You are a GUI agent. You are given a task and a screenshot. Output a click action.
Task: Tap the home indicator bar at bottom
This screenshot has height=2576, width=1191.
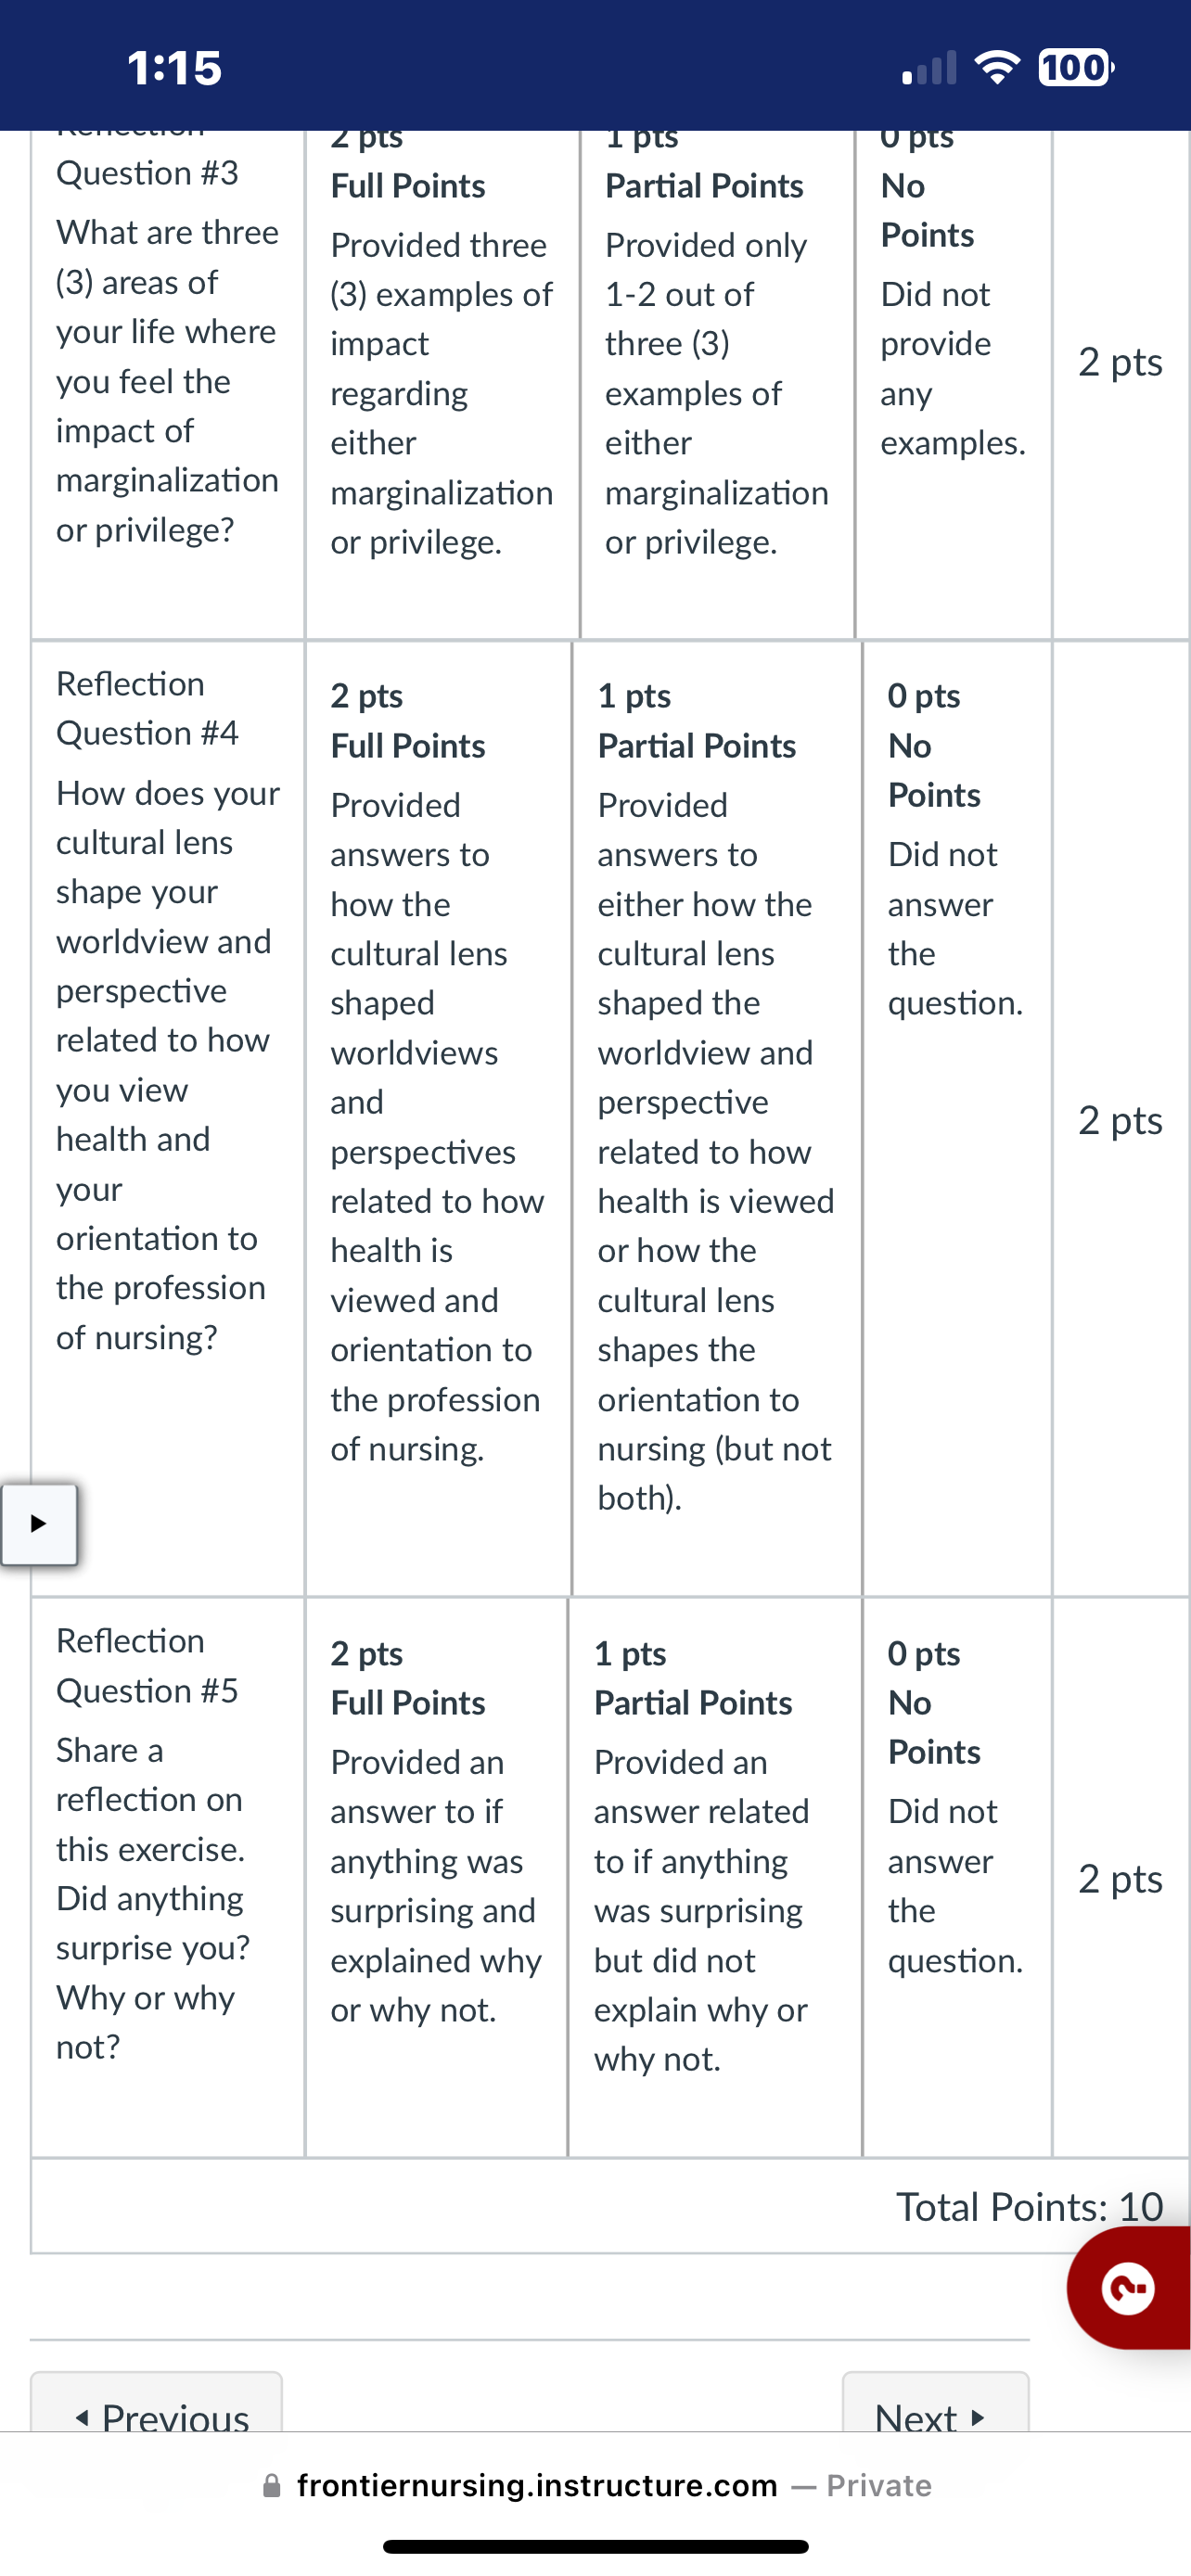596,2546
